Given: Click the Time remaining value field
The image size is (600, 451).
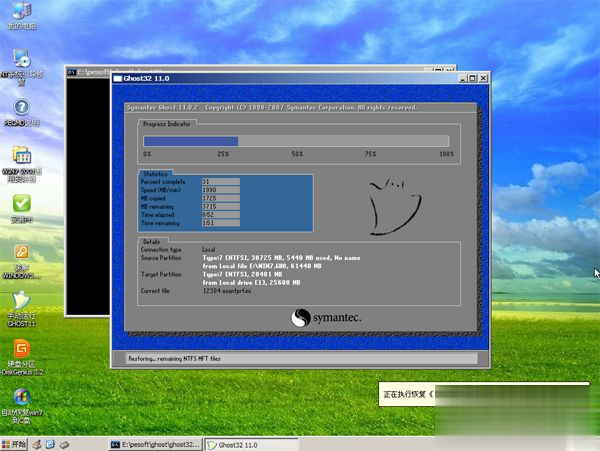Looking at the screenshot, I should point(220,223).
